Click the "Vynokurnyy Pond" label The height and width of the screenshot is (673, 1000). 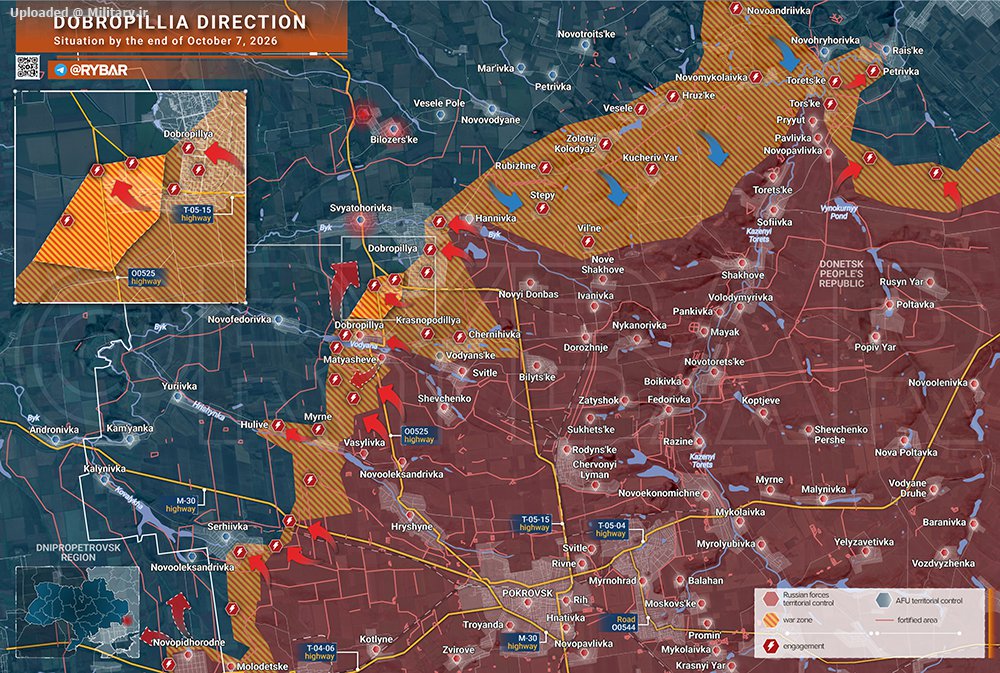click(839, 212)
